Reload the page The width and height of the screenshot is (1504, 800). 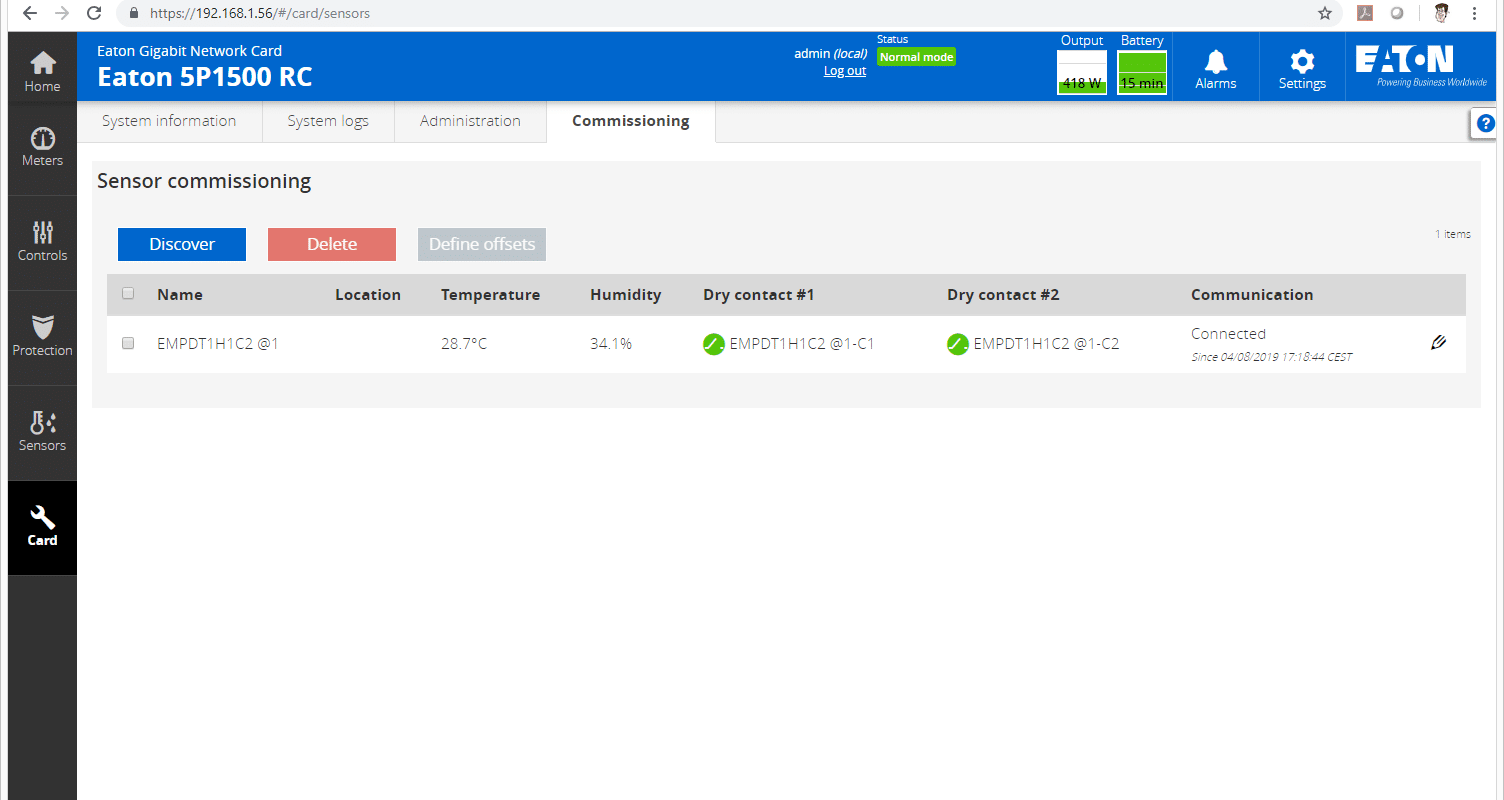click(x=94, y=14)
